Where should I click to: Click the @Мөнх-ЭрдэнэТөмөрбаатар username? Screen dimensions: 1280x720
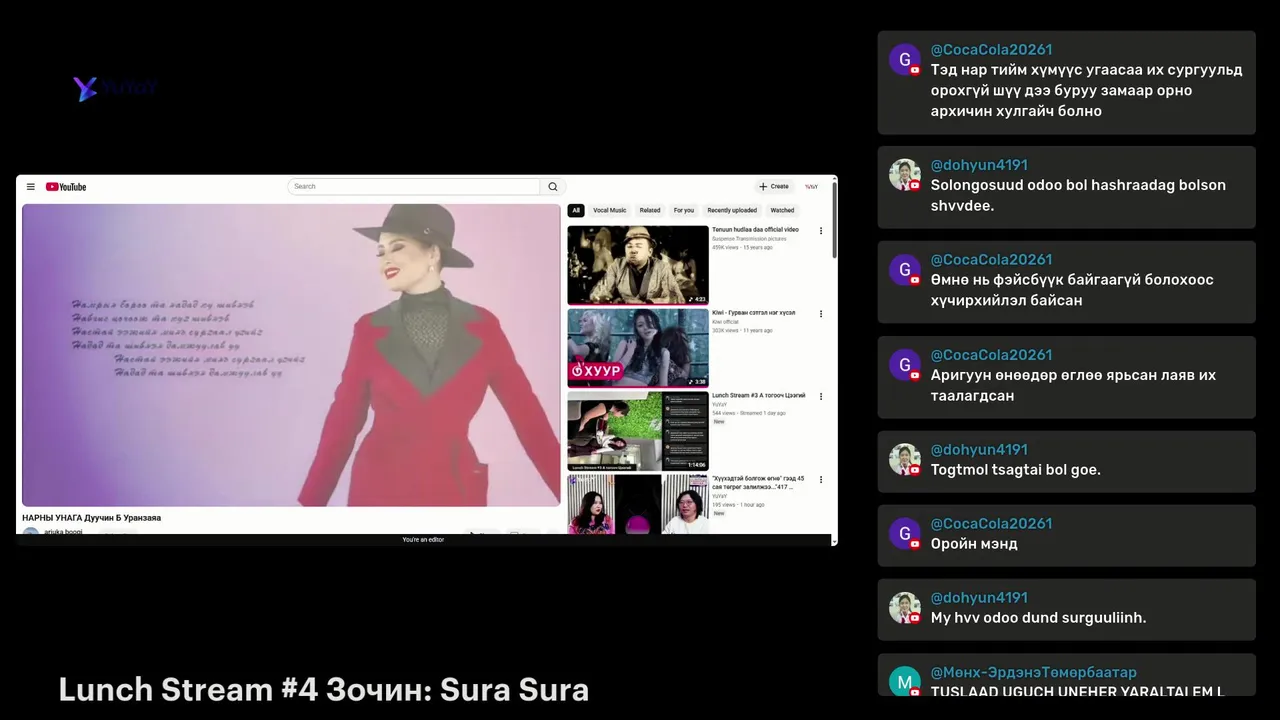pyautogui.click(x=1034, y=673)
